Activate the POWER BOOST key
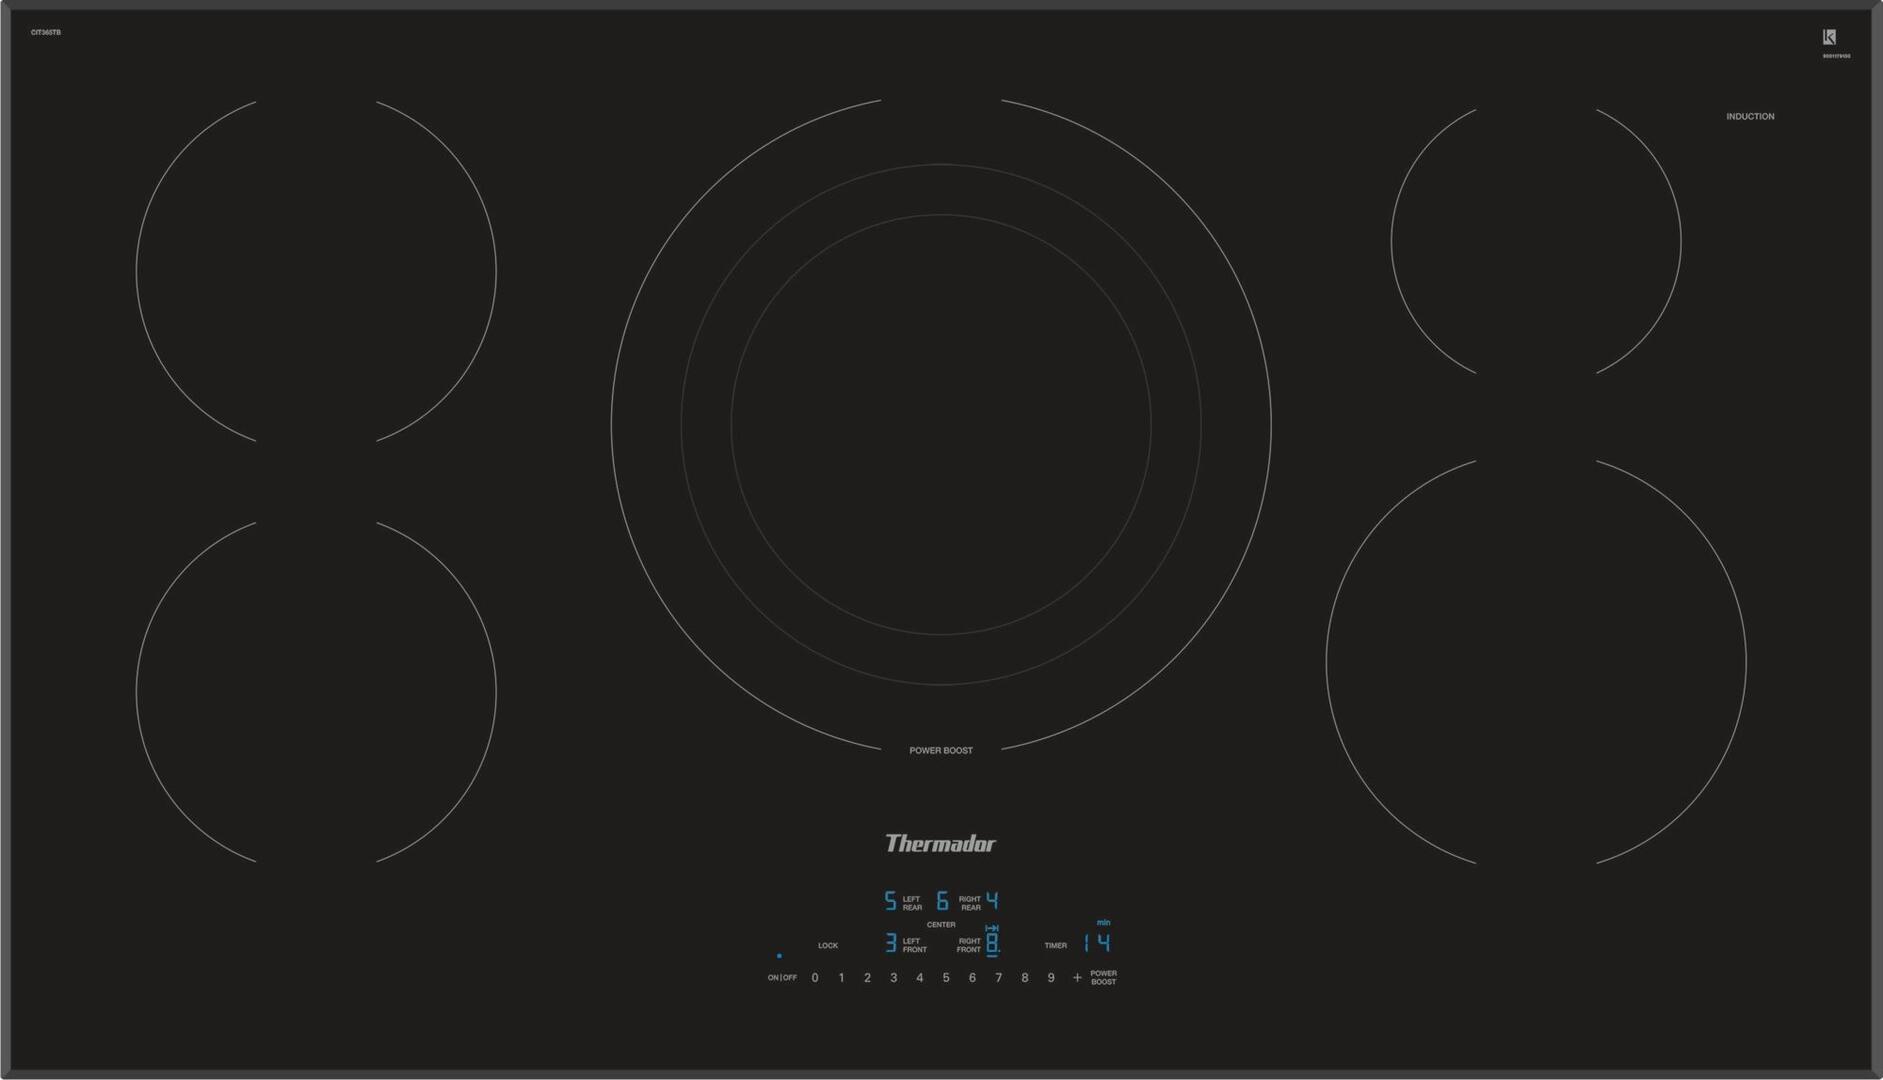 1103,978
